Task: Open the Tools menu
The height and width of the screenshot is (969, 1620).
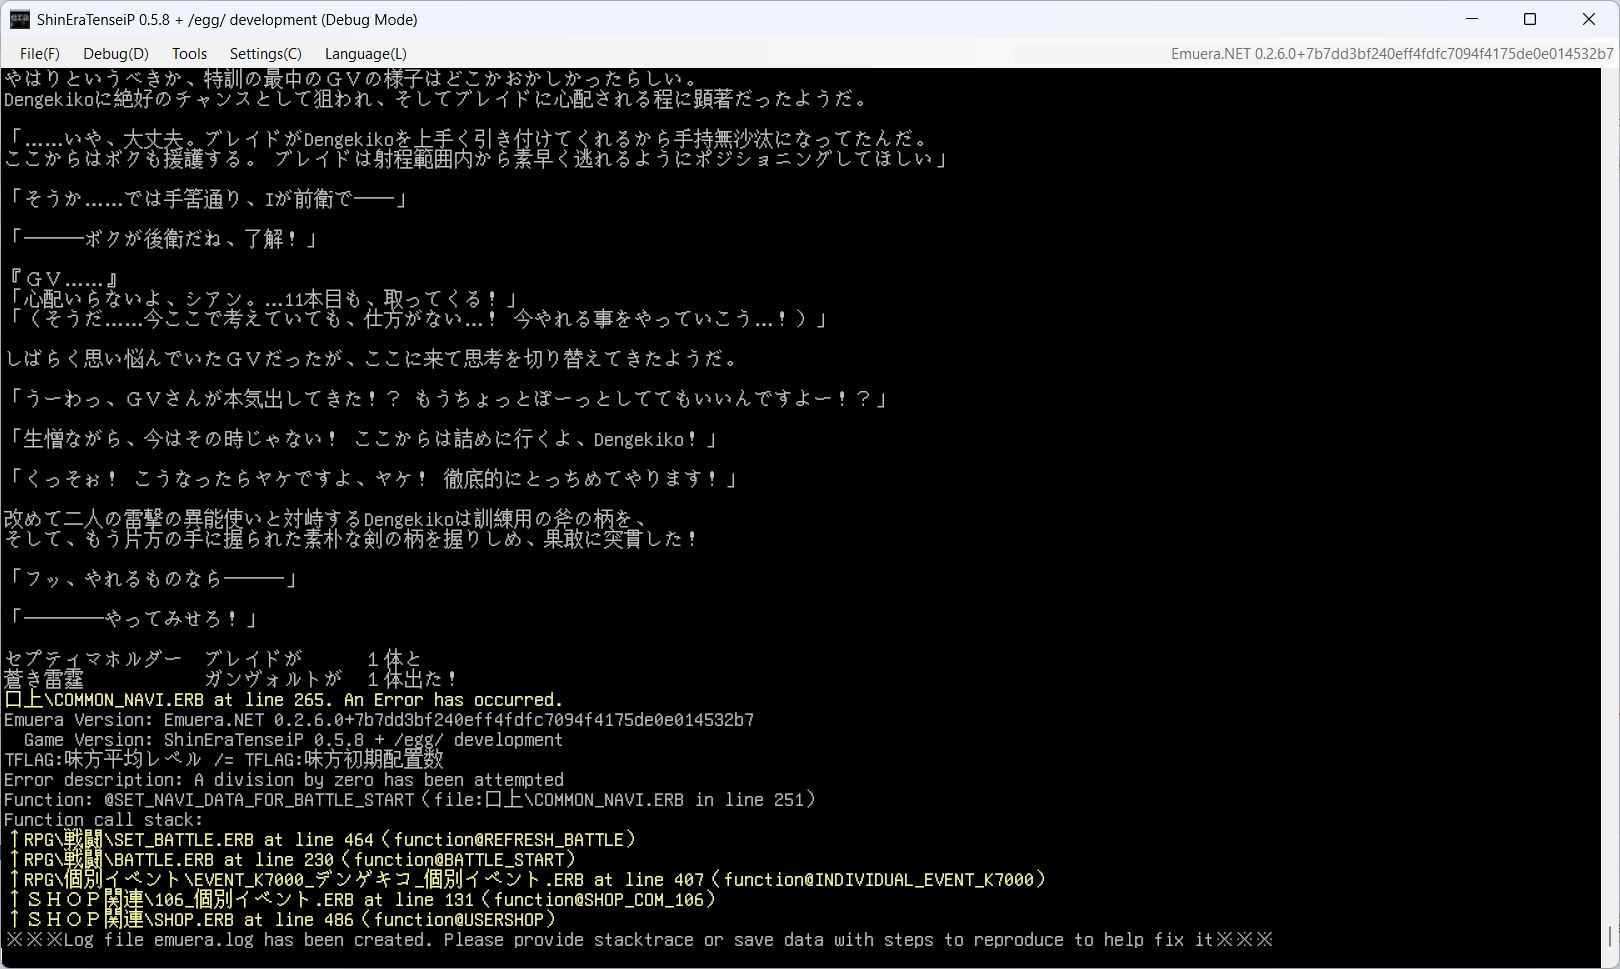Action: pos(189,54)
